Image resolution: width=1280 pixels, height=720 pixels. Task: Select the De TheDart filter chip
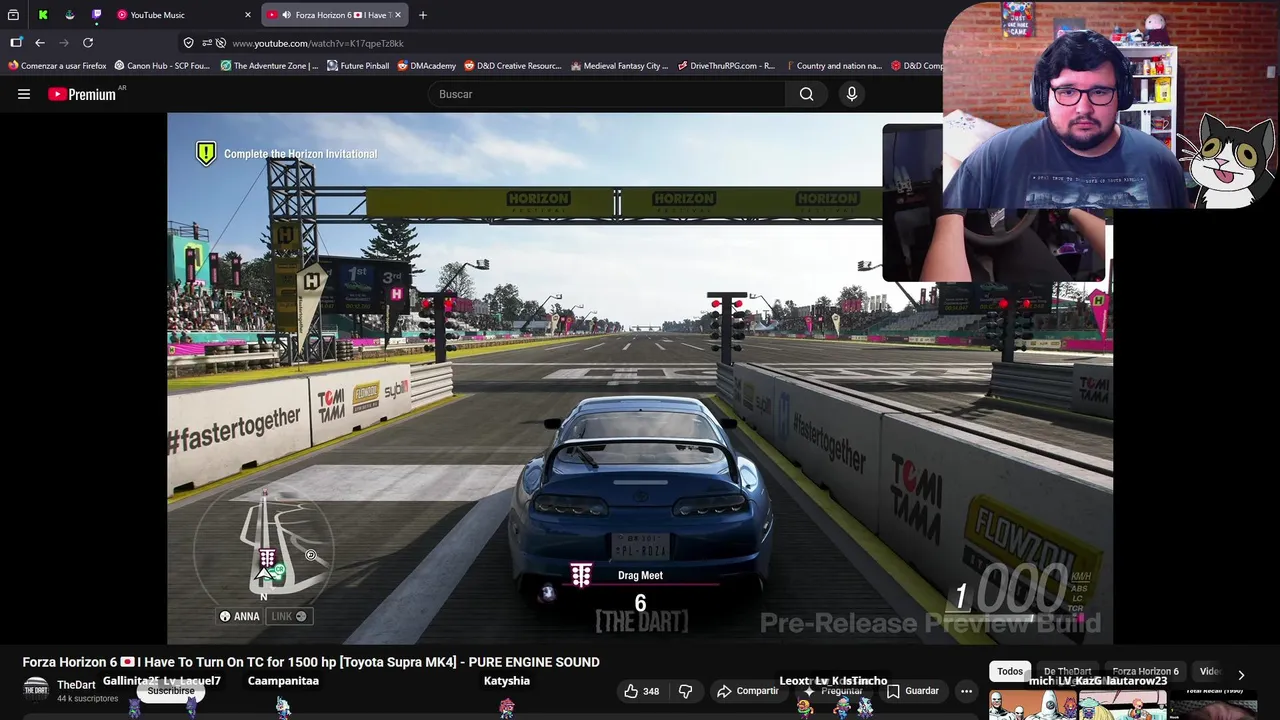point(1067,672)
